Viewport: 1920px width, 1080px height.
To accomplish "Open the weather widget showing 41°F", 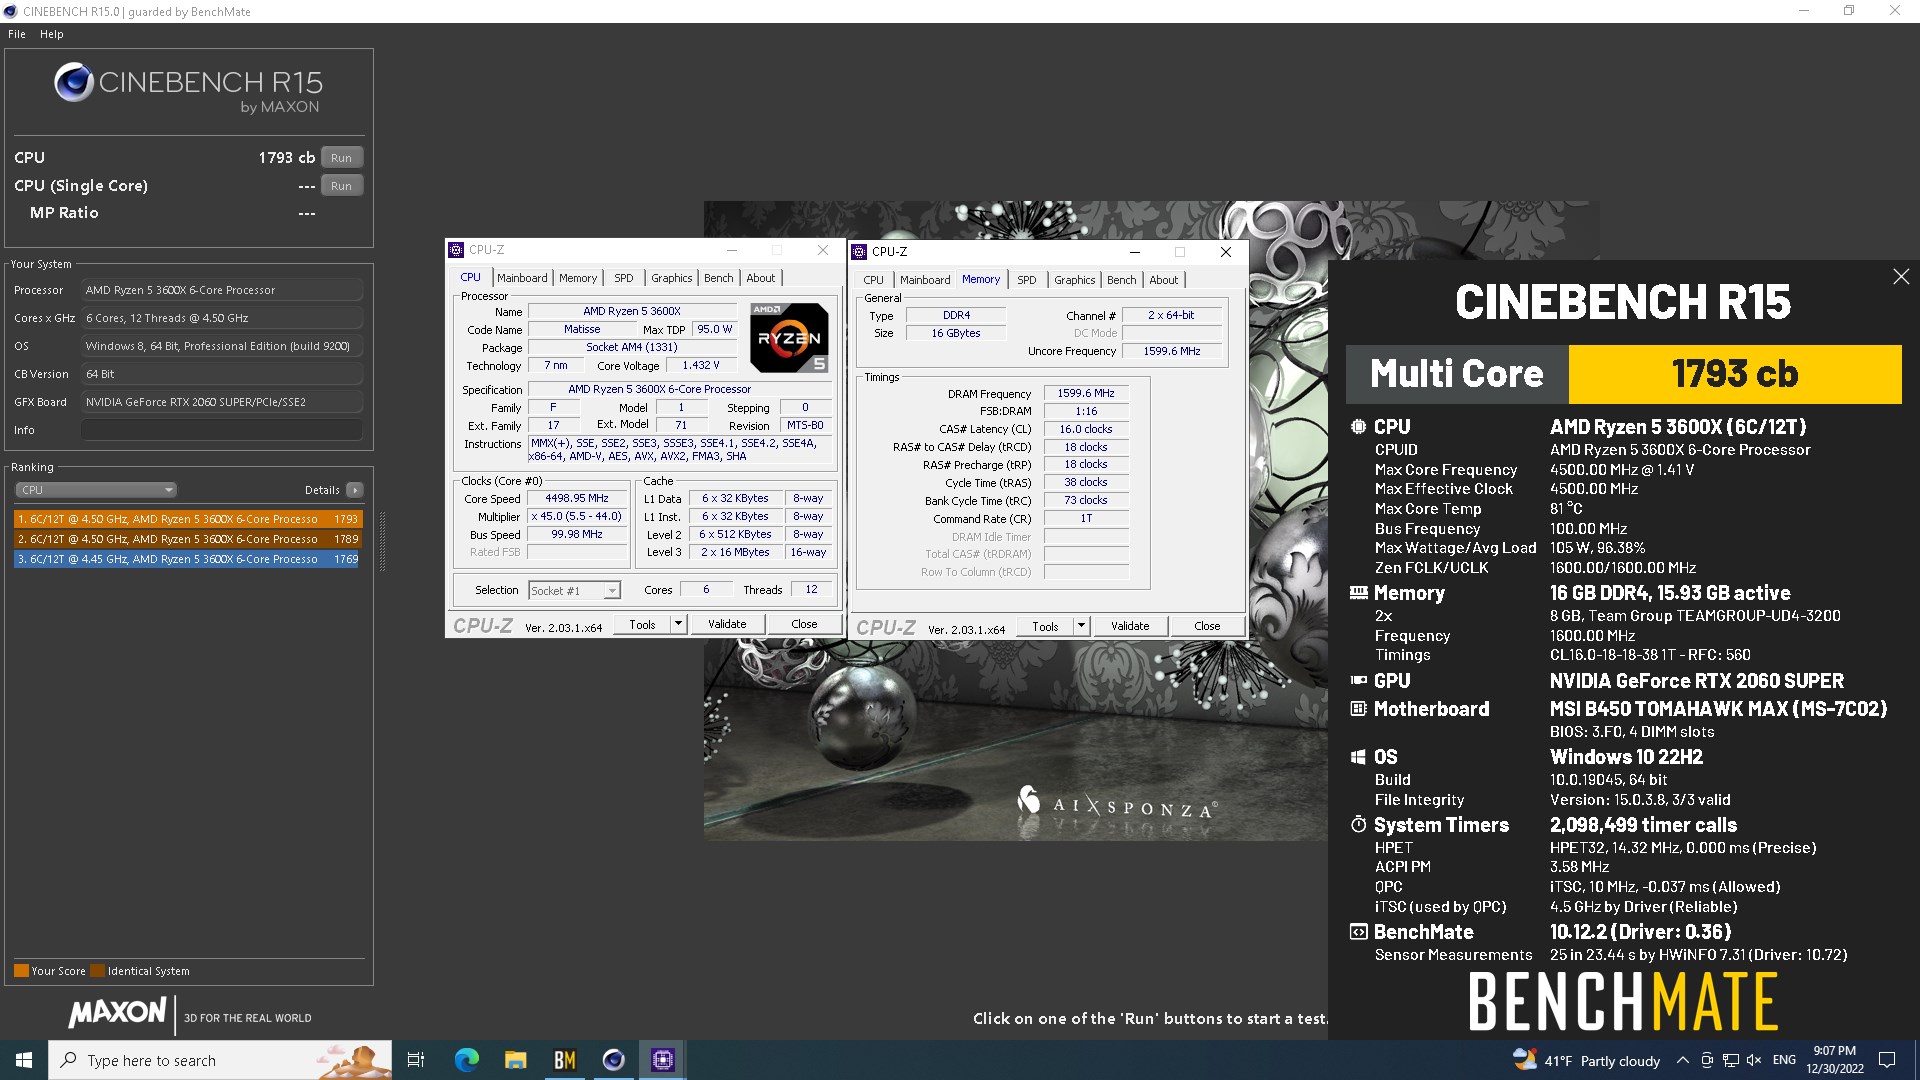I will pos(1586,1060).
